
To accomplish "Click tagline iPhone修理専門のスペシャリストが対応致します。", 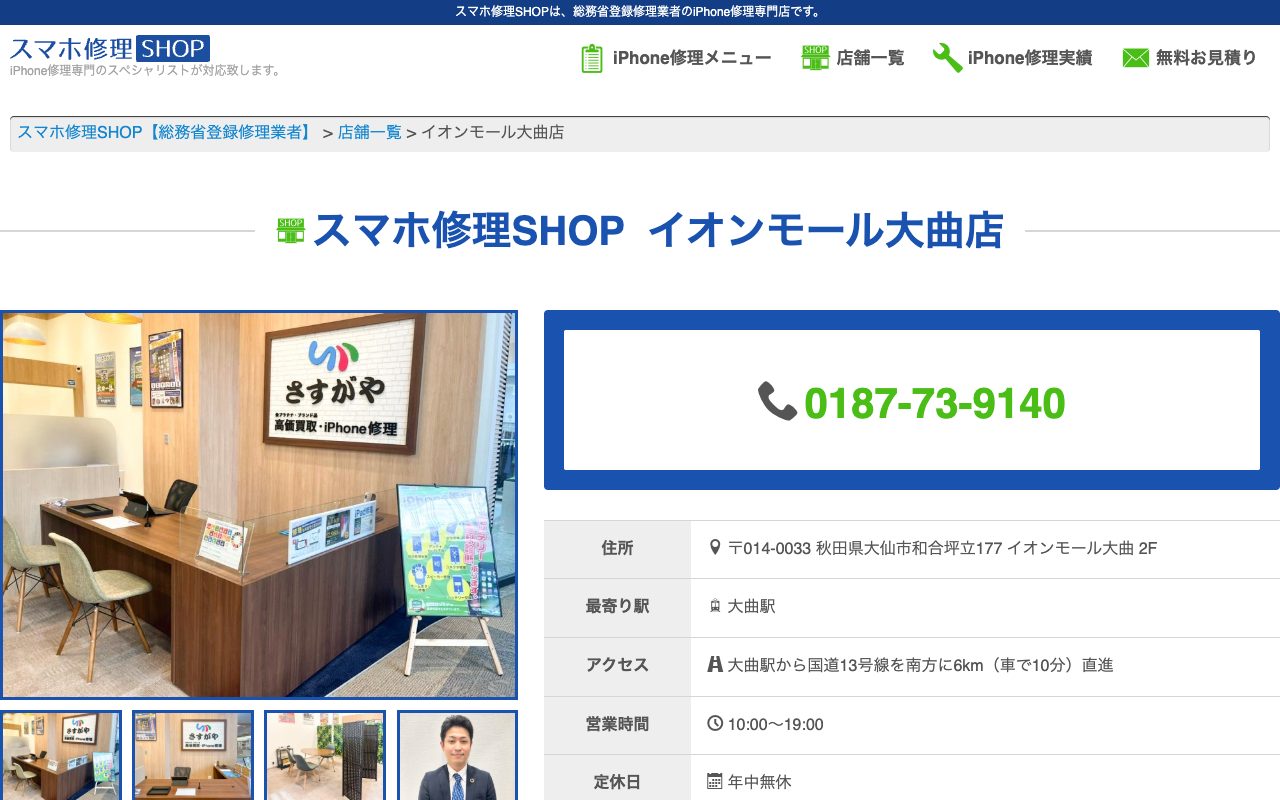I will click(146, 71).
